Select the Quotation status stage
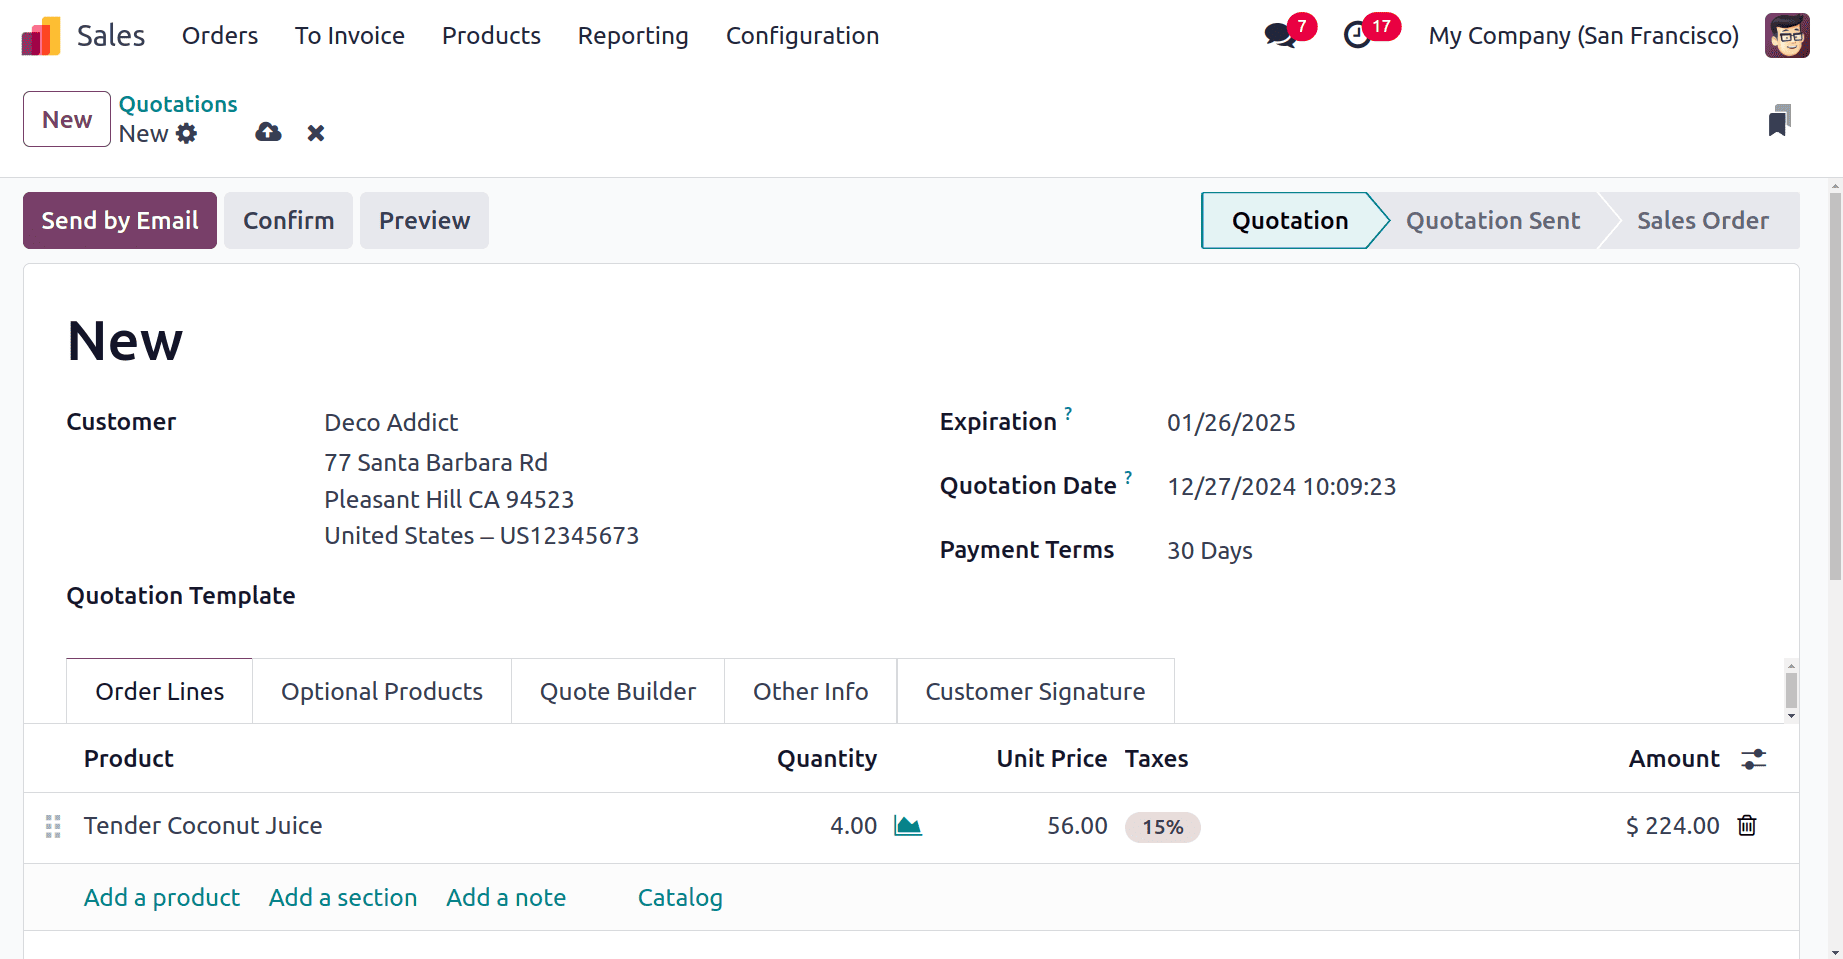The height and width of the screenshot is (959, 1843). tap(1290, 220)
